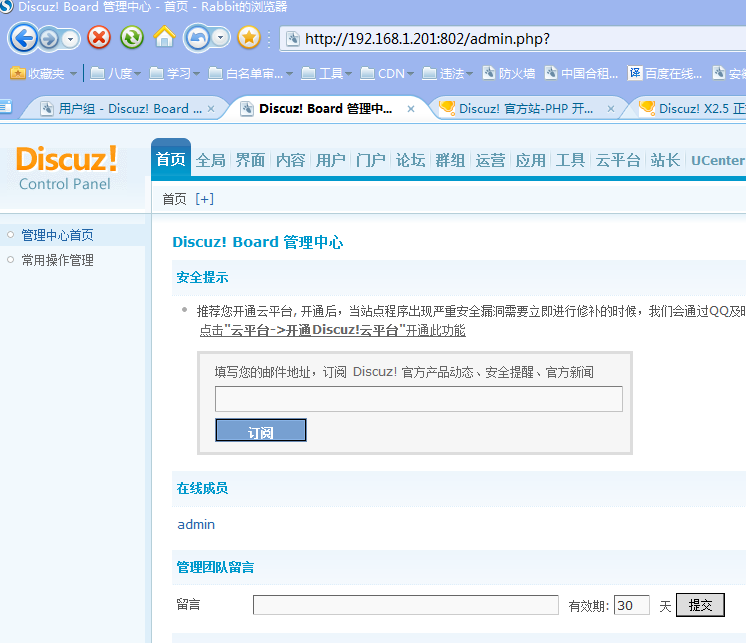Open the 八度 bookmark folder

coord(115,73)
